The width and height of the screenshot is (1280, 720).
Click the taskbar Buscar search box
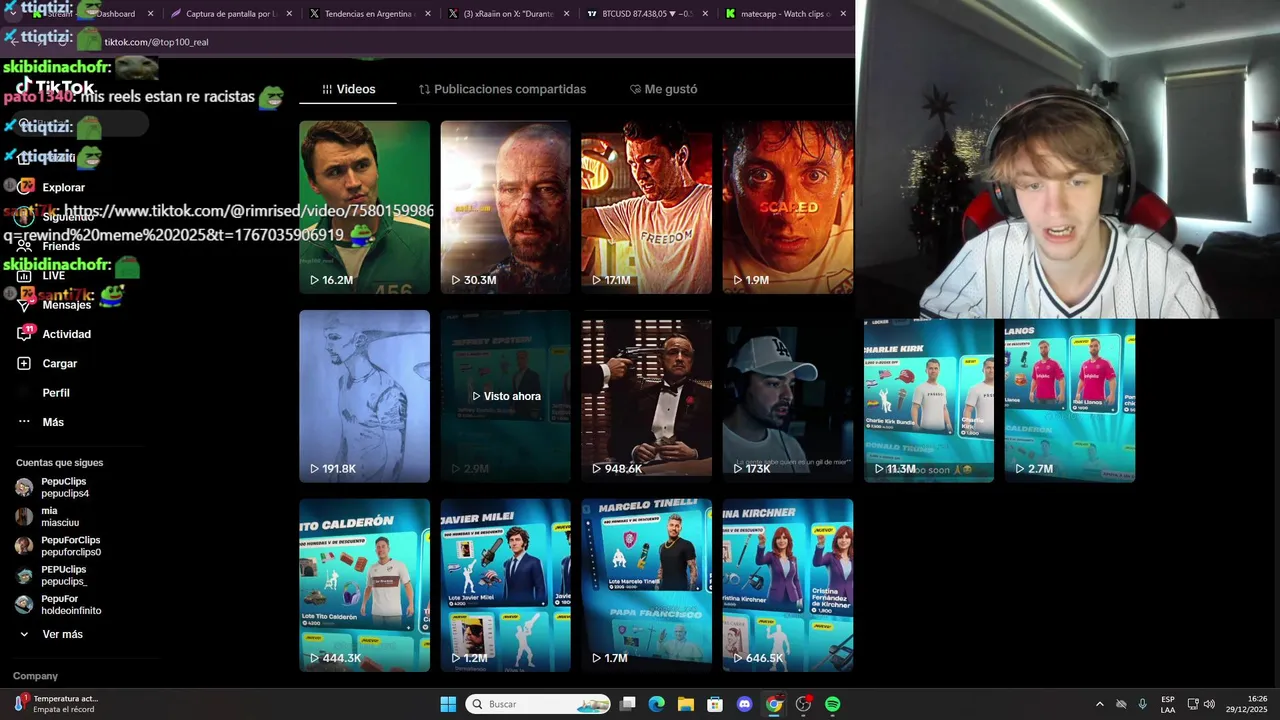(x=538, y=704)
